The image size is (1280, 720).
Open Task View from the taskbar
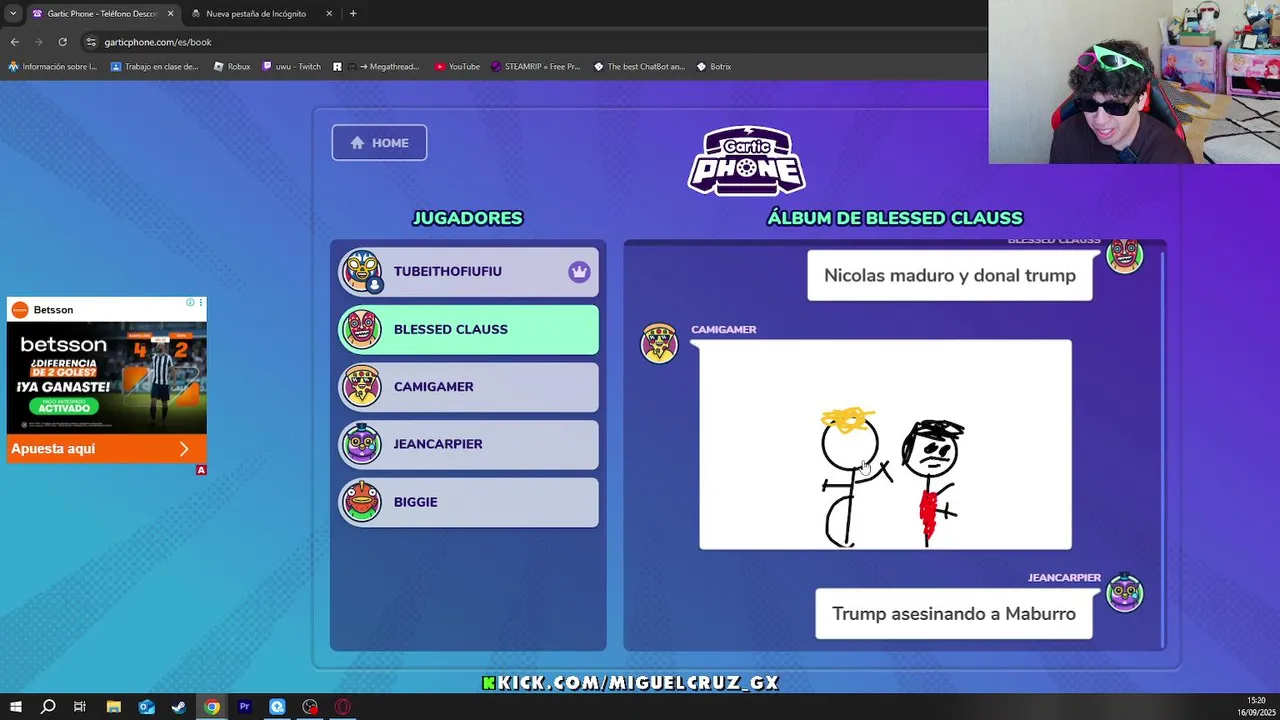click(80, 707)
